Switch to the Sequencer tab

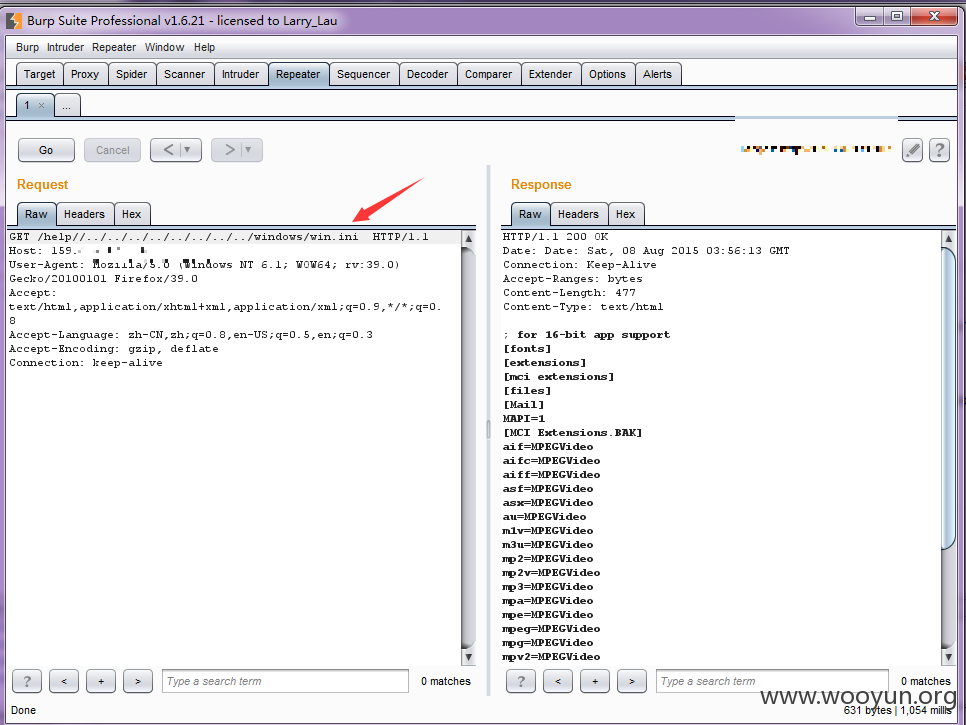(363, 74)
